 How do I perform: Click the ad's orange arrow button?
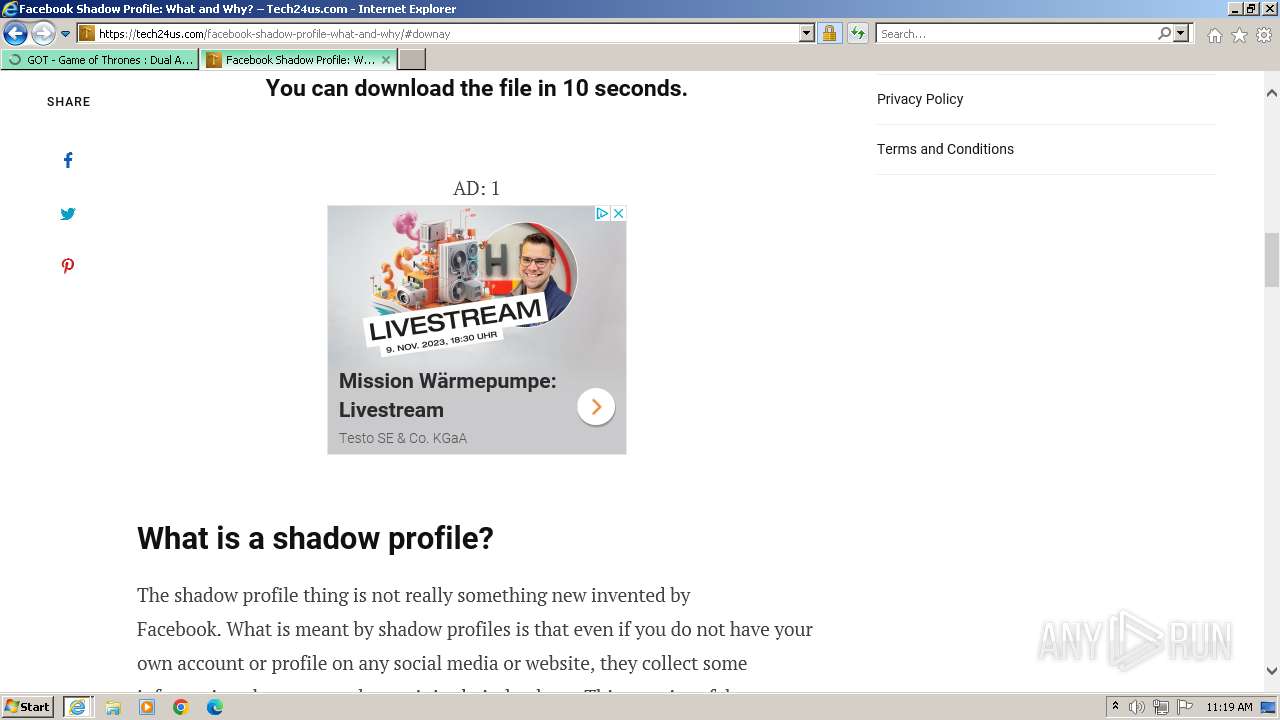click(x=596, y=406)
